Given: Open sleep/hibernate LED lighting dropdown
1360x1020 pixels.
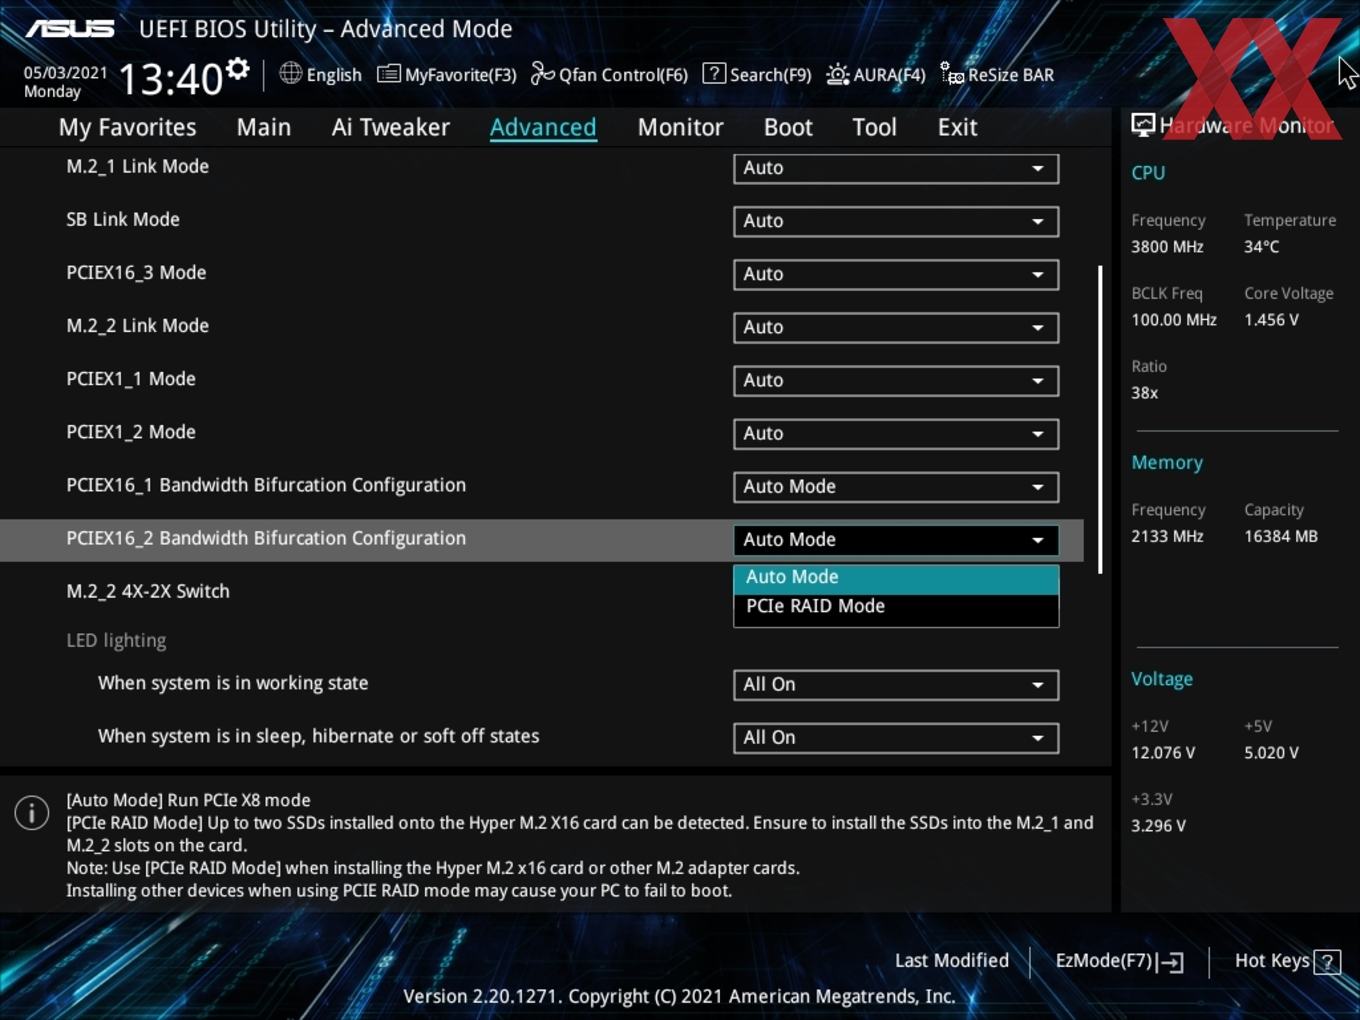Looking at the screenshot, I should [x=896, y=737].
